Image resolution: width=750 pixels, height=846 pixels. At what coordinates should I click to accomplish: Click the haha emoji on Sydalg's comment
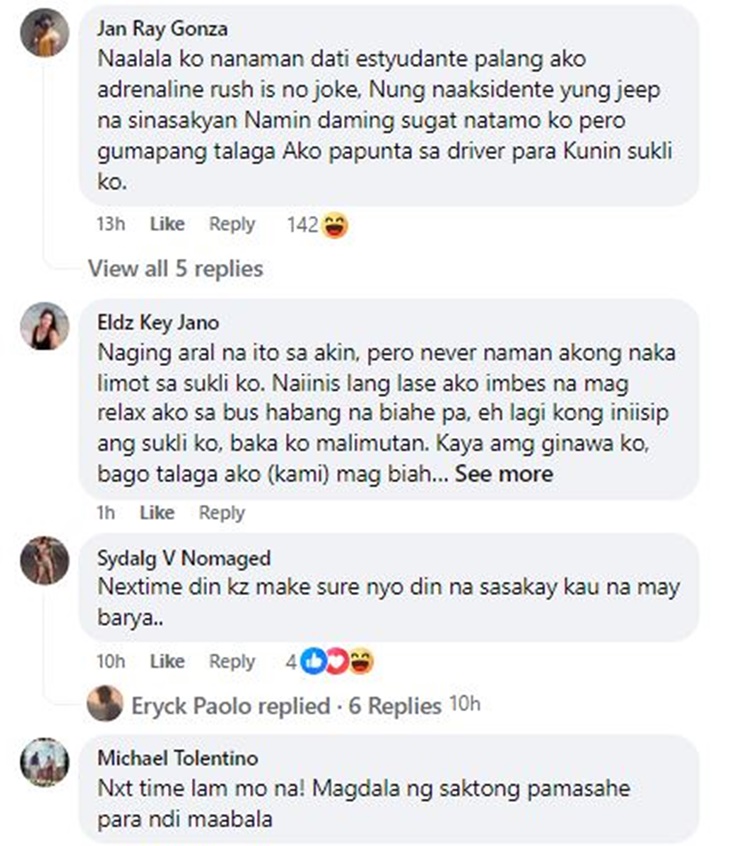(x=361, y=661)
